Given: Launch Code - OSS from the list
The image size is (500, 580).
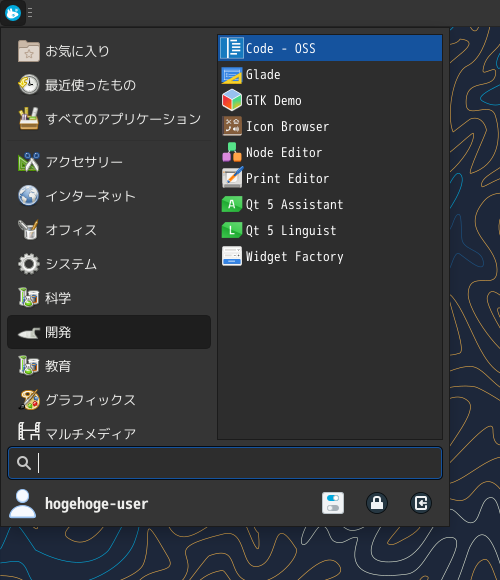Looking at the screenshot, I should pyautogui.click(x=330, y=48).
